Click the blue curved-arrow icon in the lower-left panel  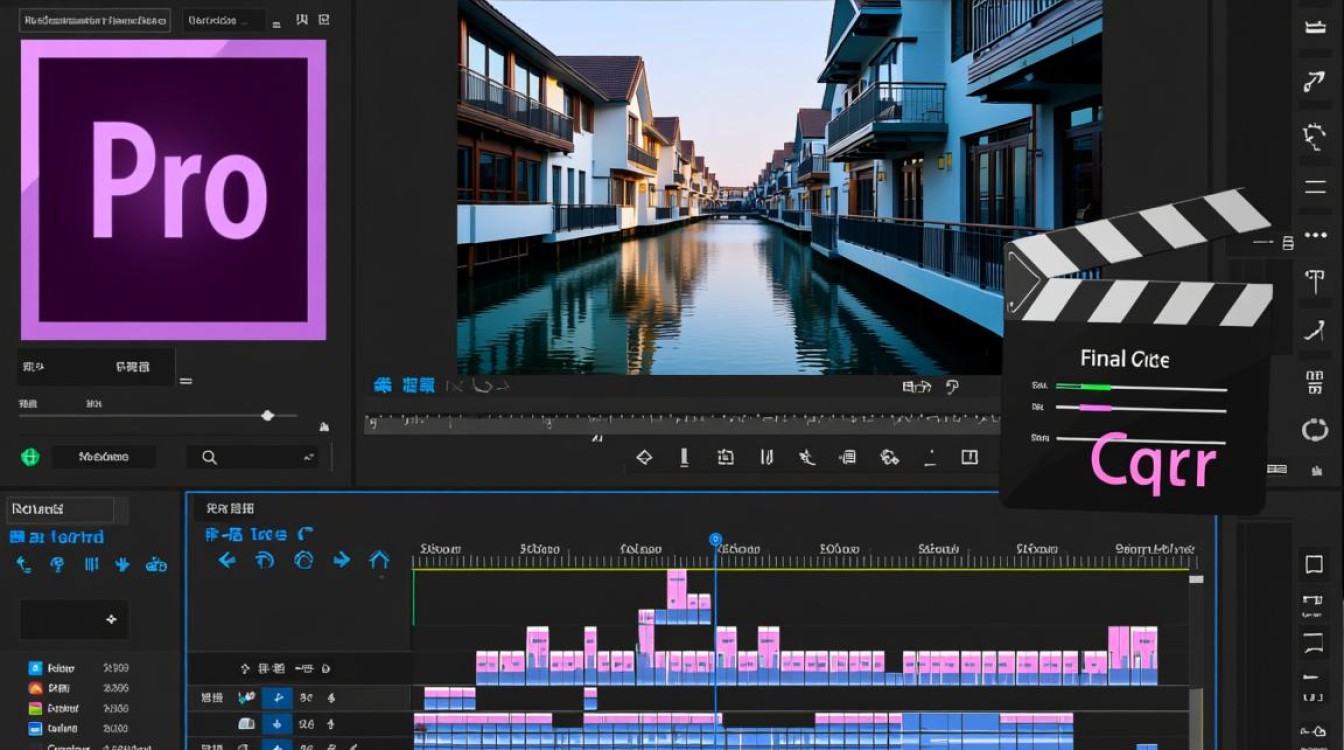point(24,565)
